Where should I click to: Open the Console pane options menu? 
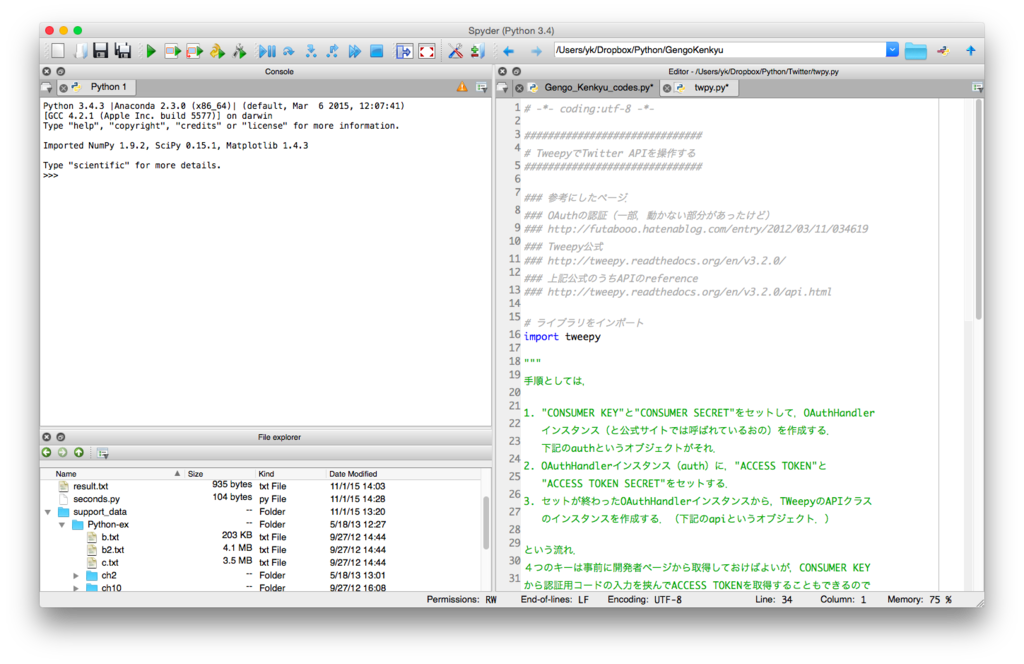click(x=481, y=87)
